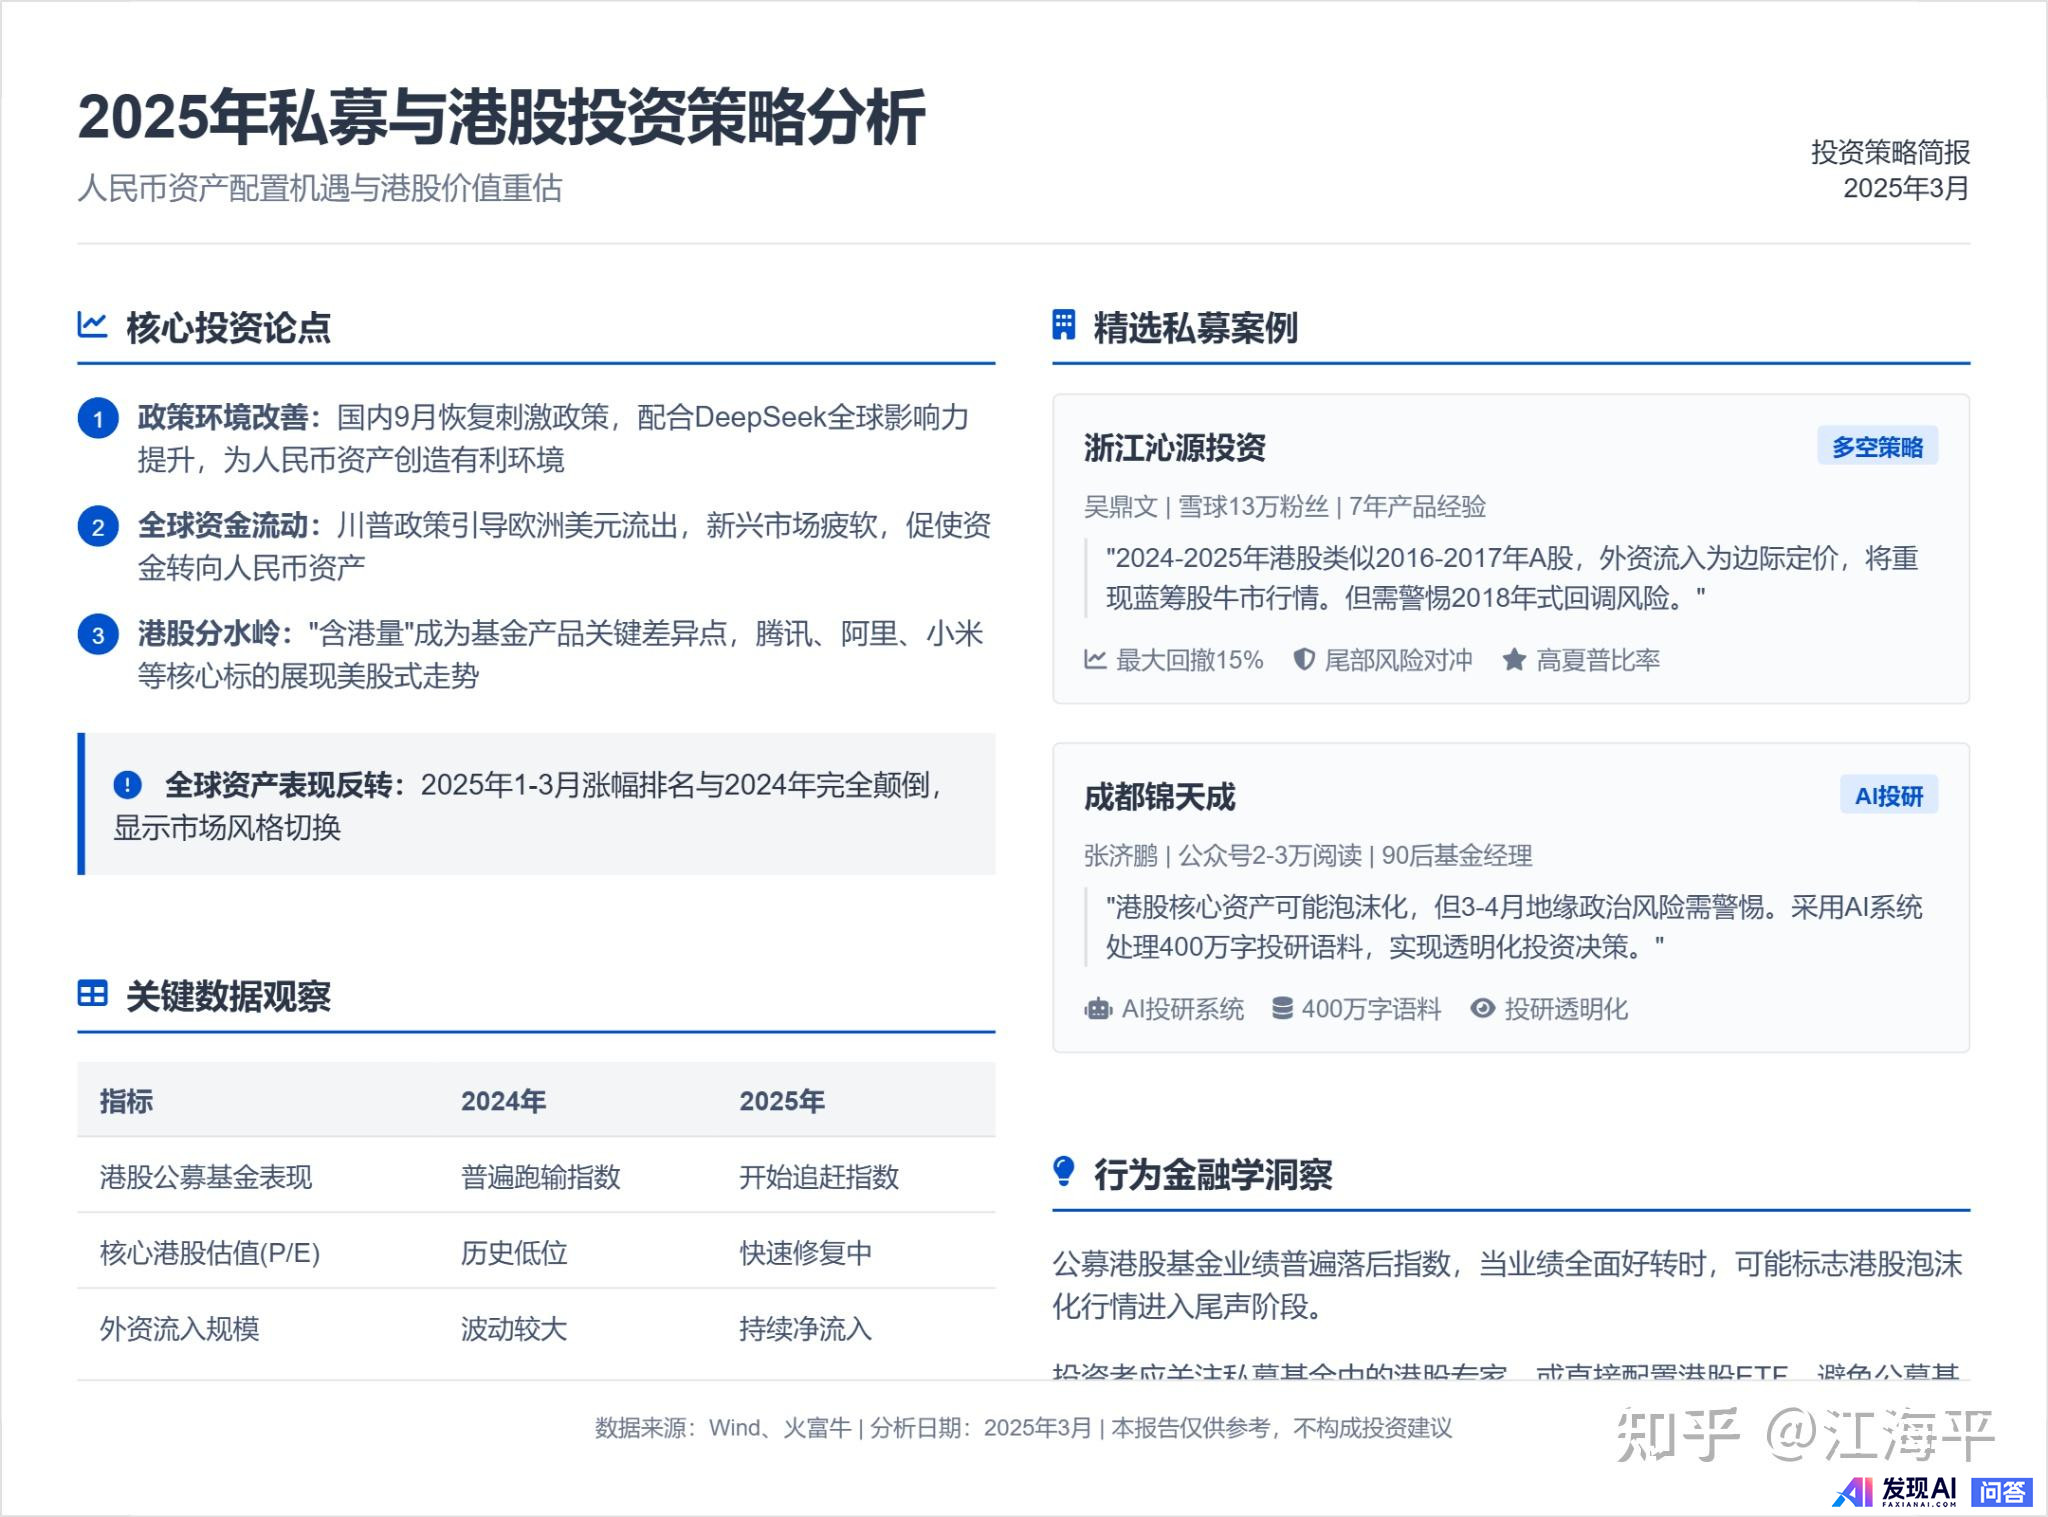The width and height of the screenshot is (2048, 1517).
Task: Click the chart icon beside 最大回撤15%
Action: [x=1096, y=660]
